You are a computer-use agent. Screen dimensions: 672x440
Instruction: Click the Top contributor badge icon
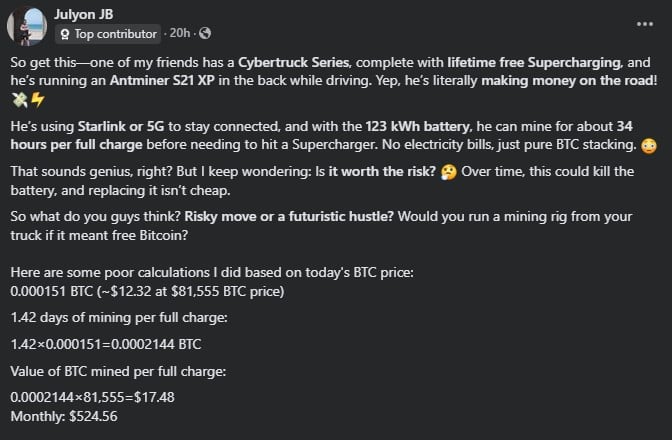[x=64, y=34]
